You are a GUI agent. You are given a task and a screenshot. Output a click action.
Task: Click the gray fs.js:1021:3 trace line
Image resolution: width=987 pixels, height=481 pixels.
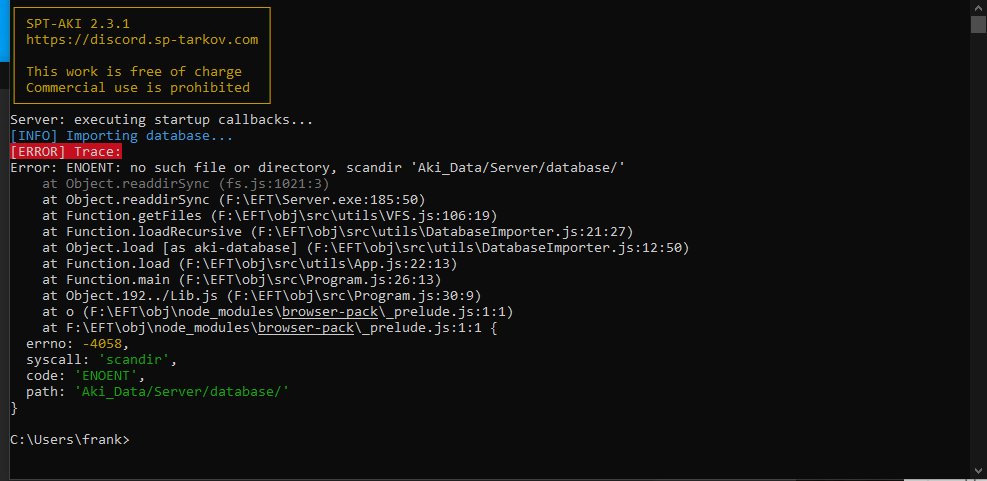[186, 184]
